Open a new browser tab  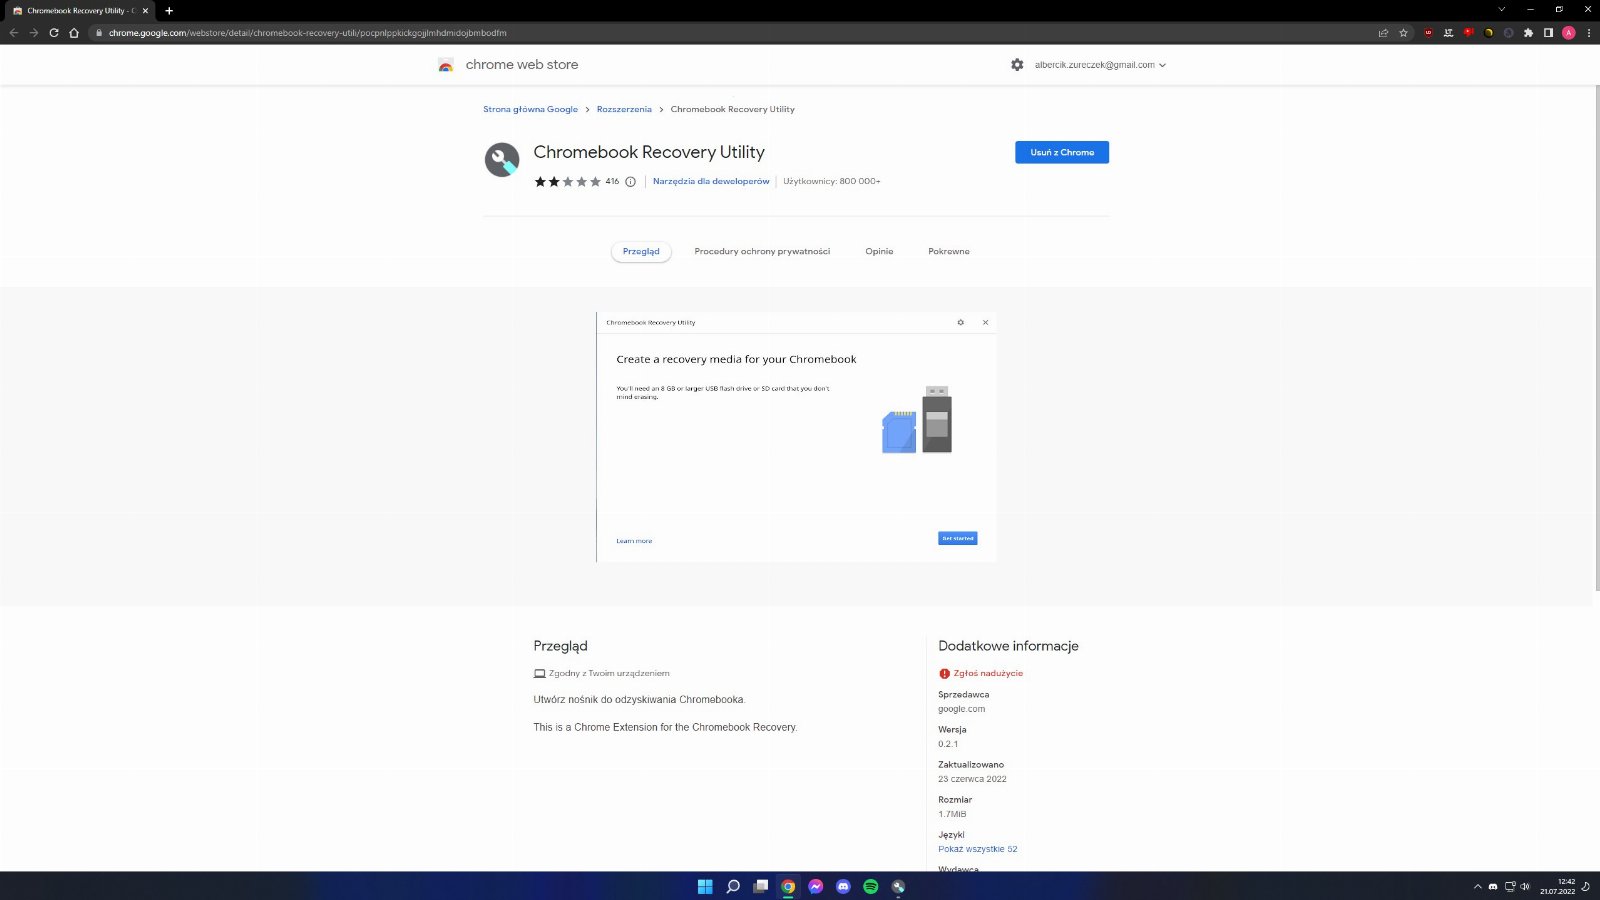pos(169,11)
